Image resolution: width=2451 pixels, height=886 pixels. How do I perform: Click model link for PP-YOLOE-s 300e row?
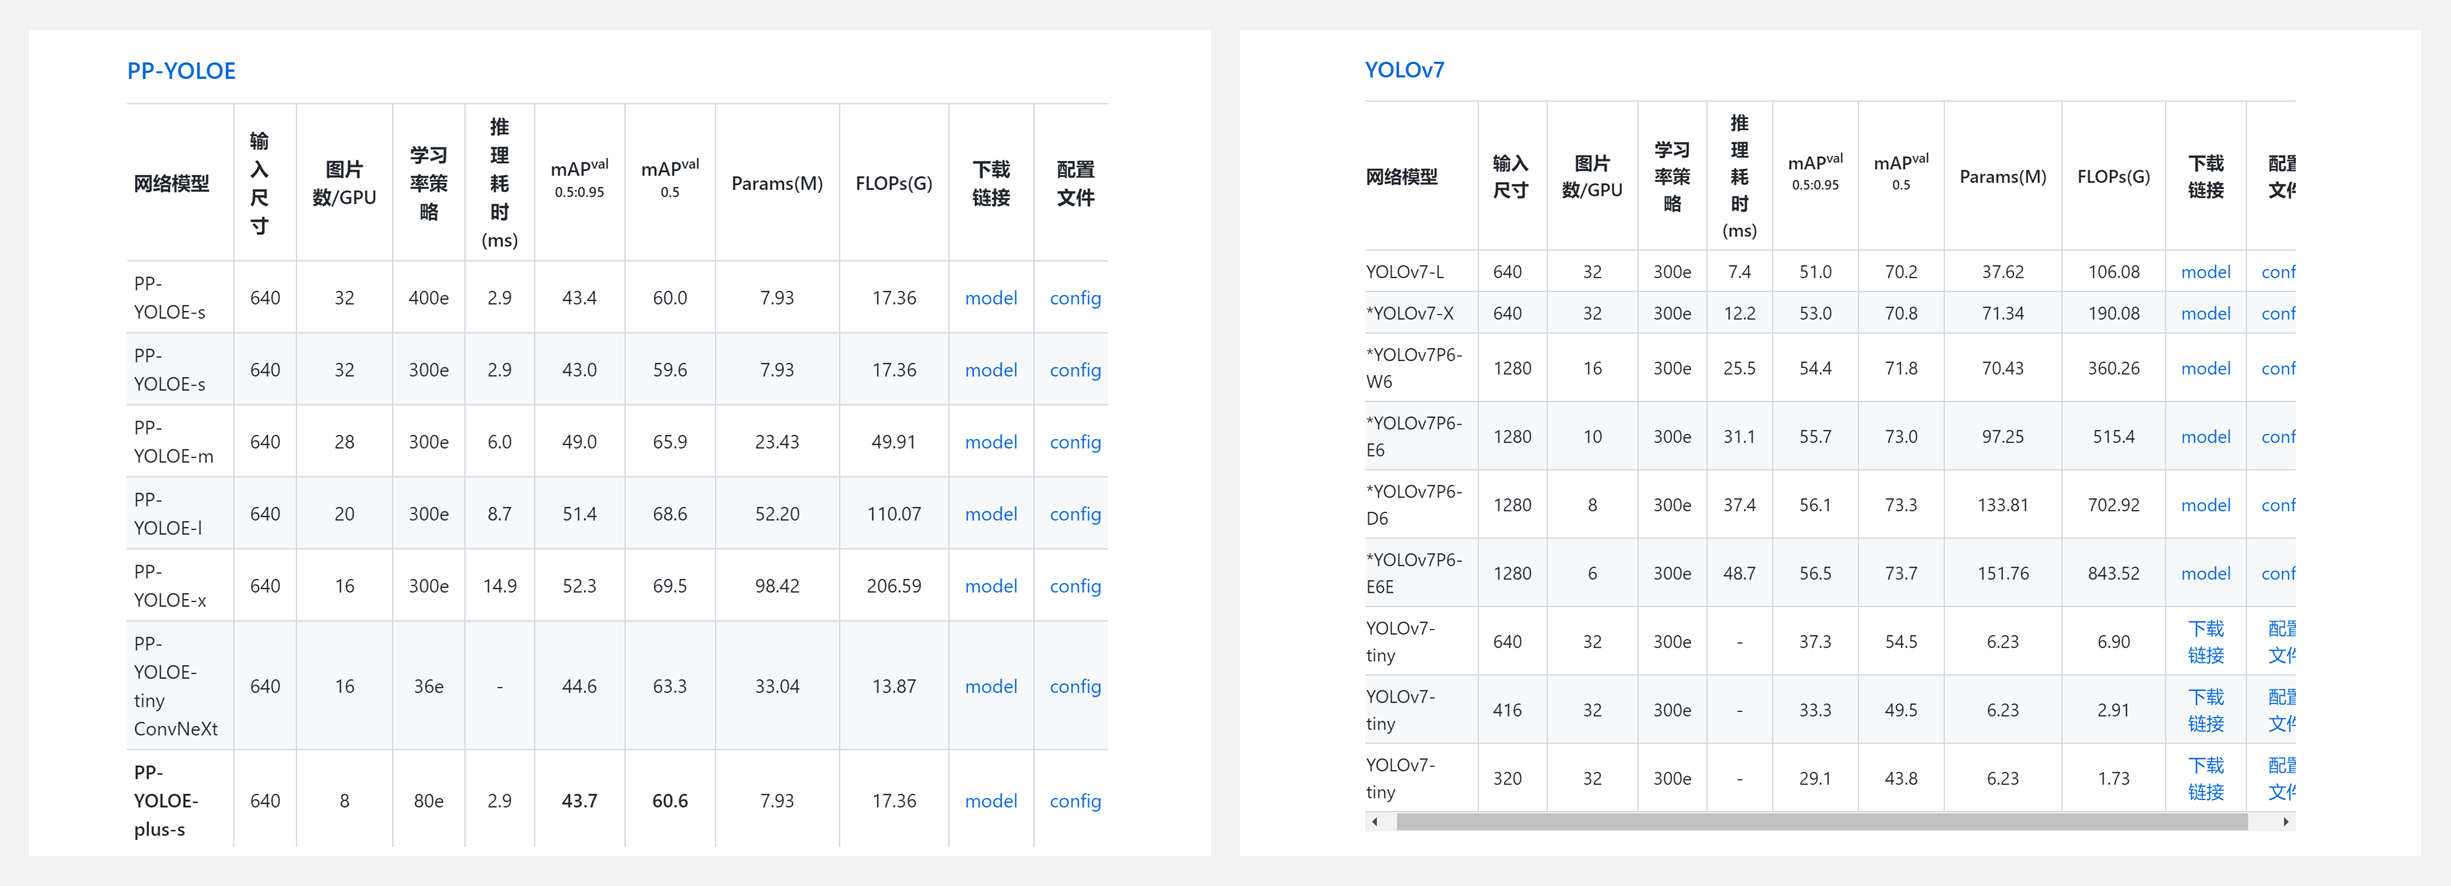991,370
